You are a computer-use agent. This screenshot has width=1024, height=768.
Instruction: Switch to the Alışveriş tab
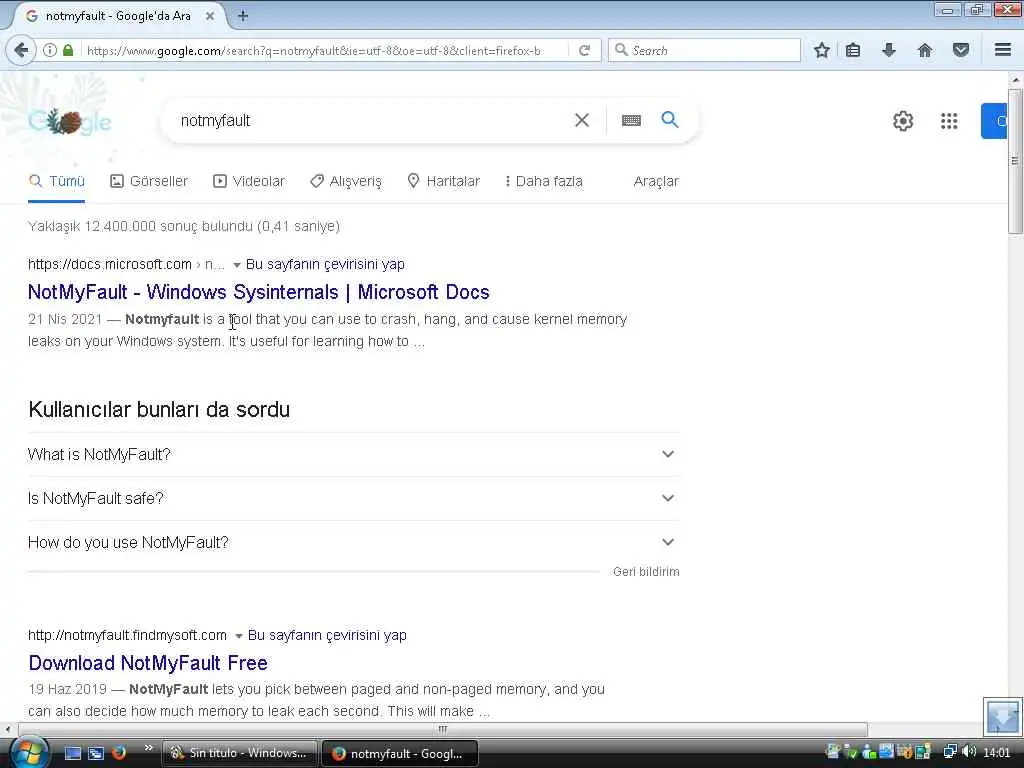coord(345,181)
